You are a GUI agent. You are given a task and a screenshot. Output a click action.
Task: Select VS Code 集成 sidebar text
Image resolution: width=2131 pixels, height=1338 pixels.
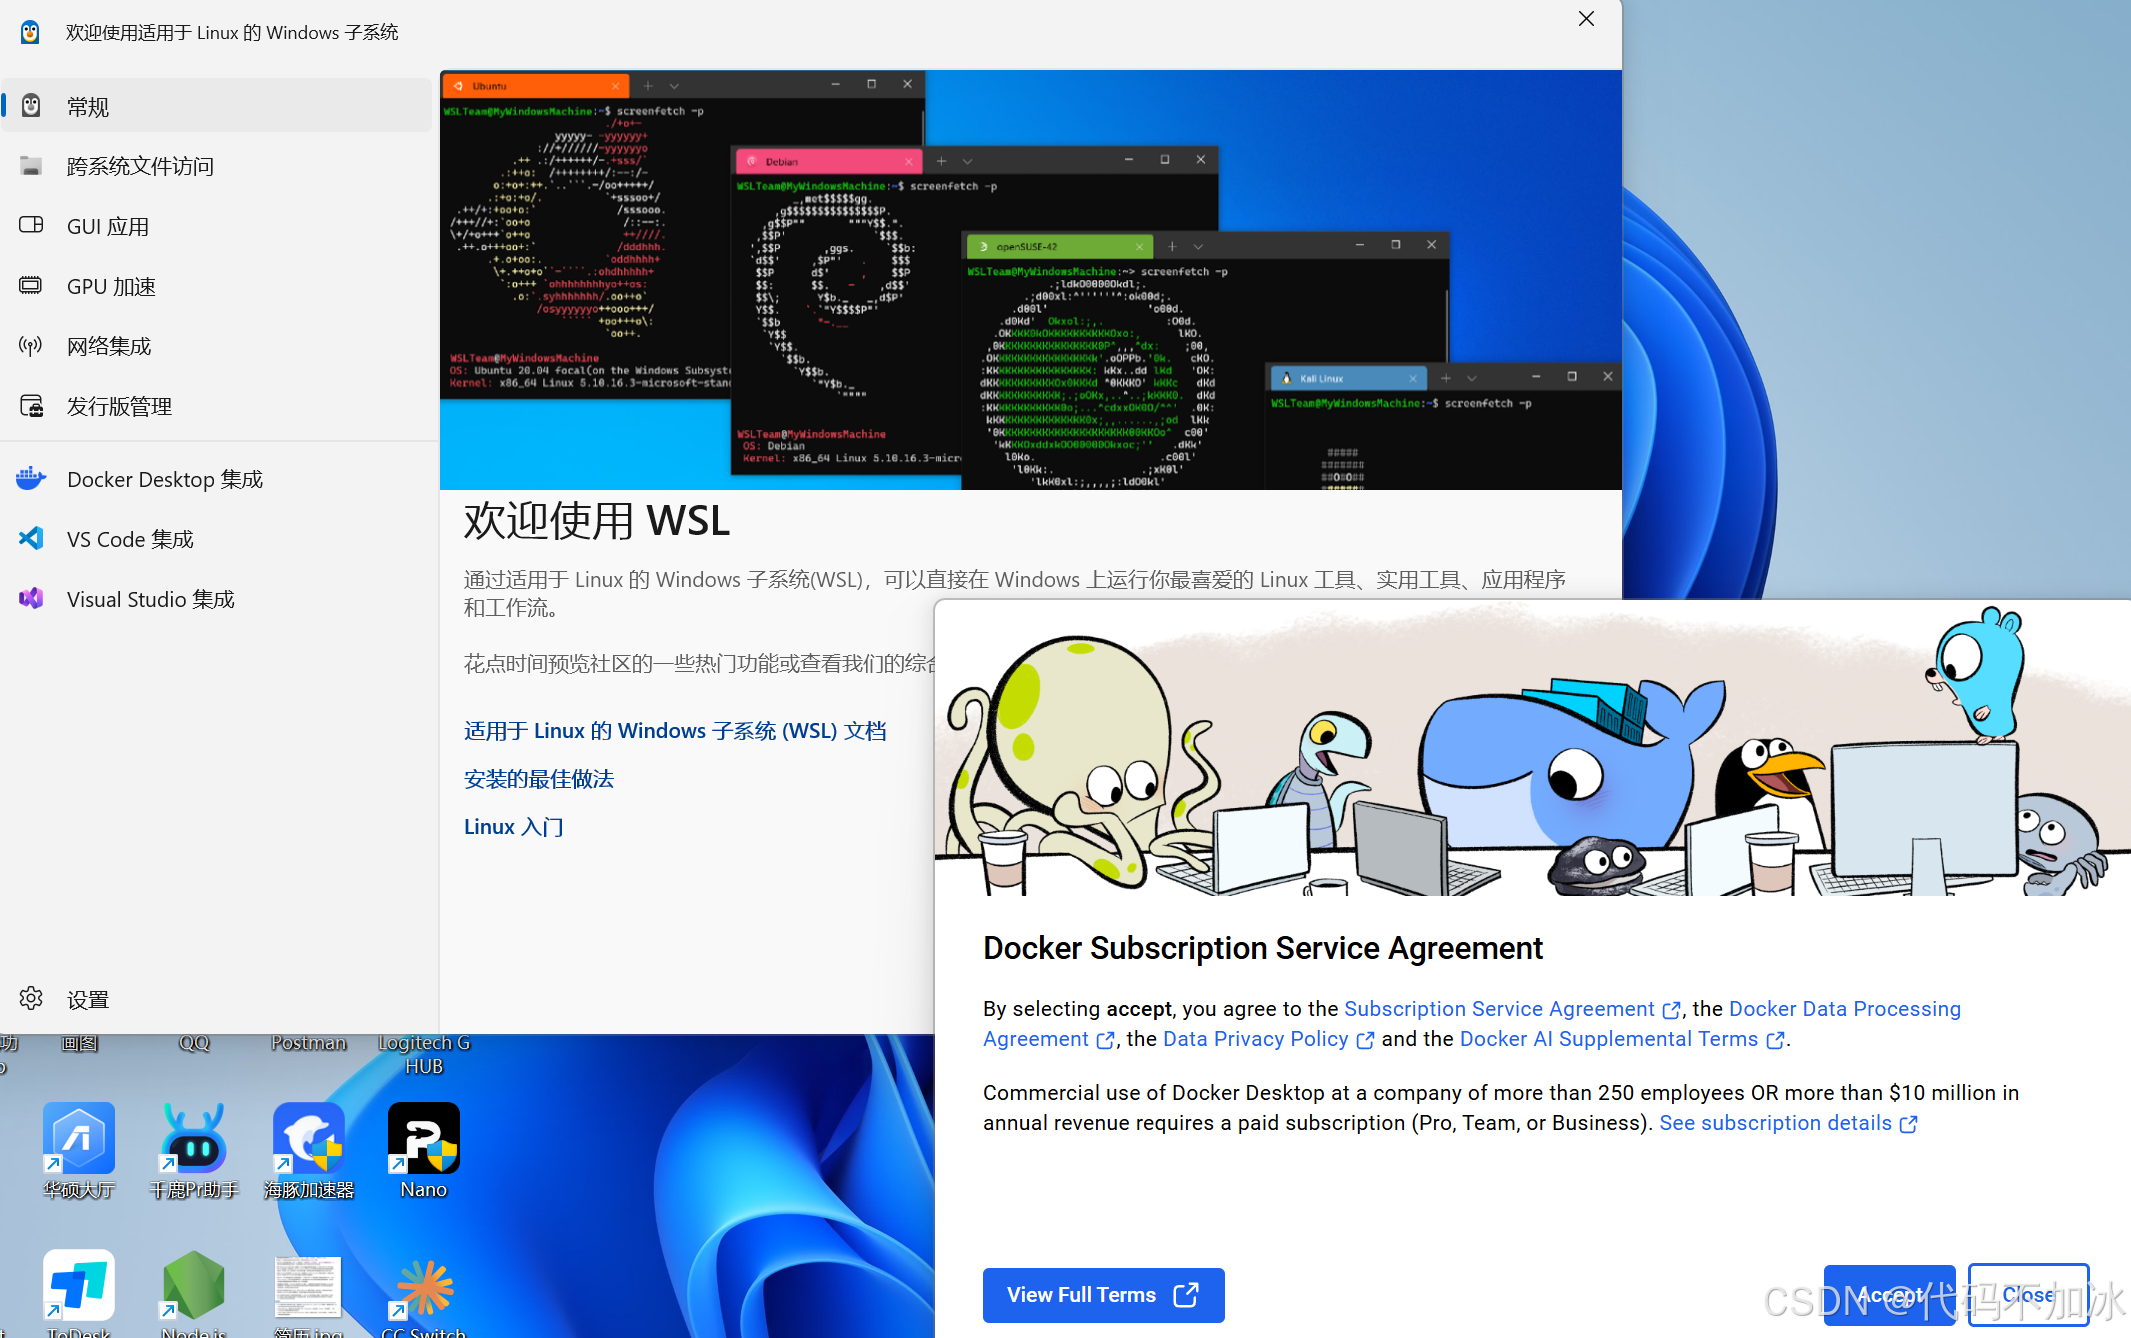click(x=130, y=539)
